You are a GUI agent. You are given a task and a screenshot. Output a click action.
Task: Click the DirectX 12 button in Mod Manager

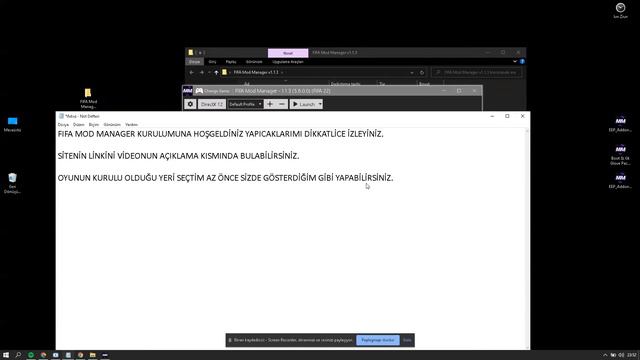211,104
